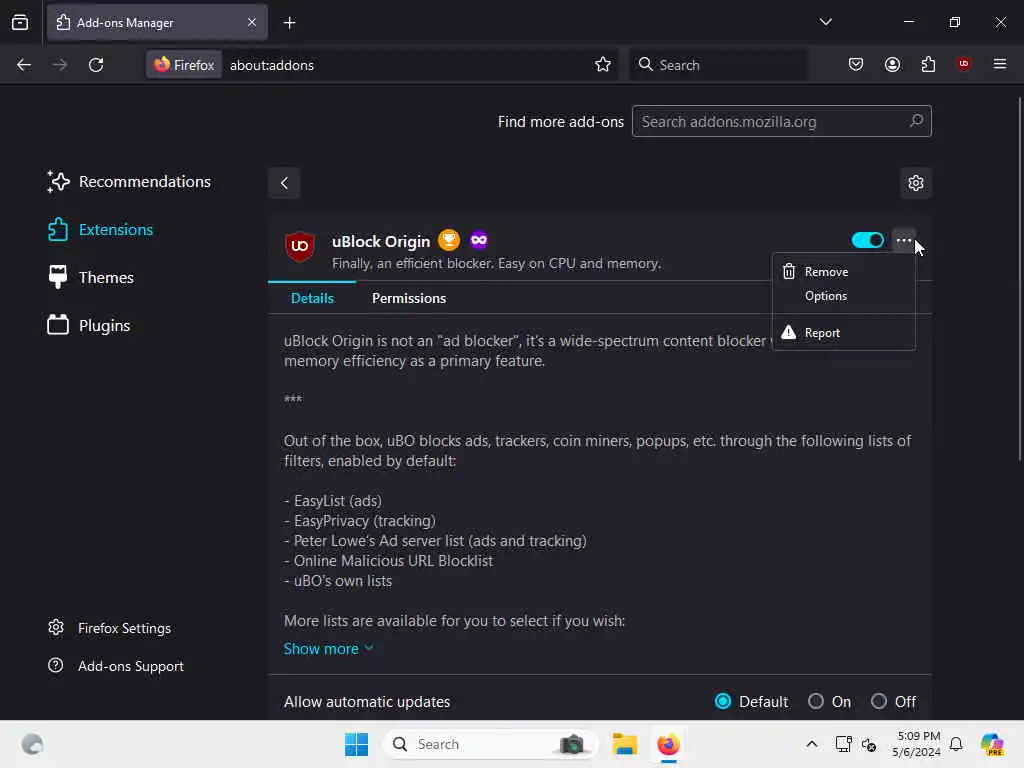Click the orange Recommended trophy badge
This screenshot has width=1024, height=768.
[x=449, y=240]
